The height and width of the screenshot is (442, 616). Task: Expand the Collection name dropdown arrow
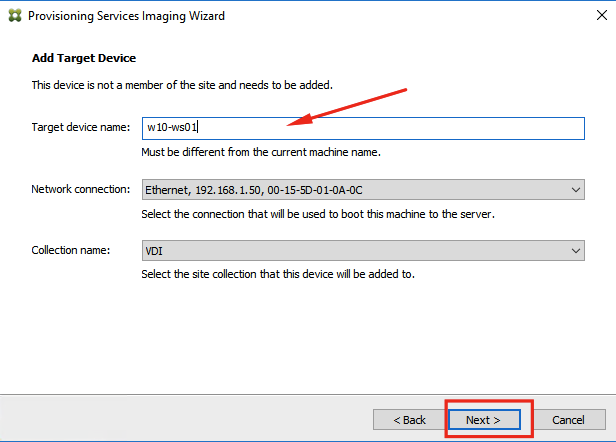click(x=576, y=251)
